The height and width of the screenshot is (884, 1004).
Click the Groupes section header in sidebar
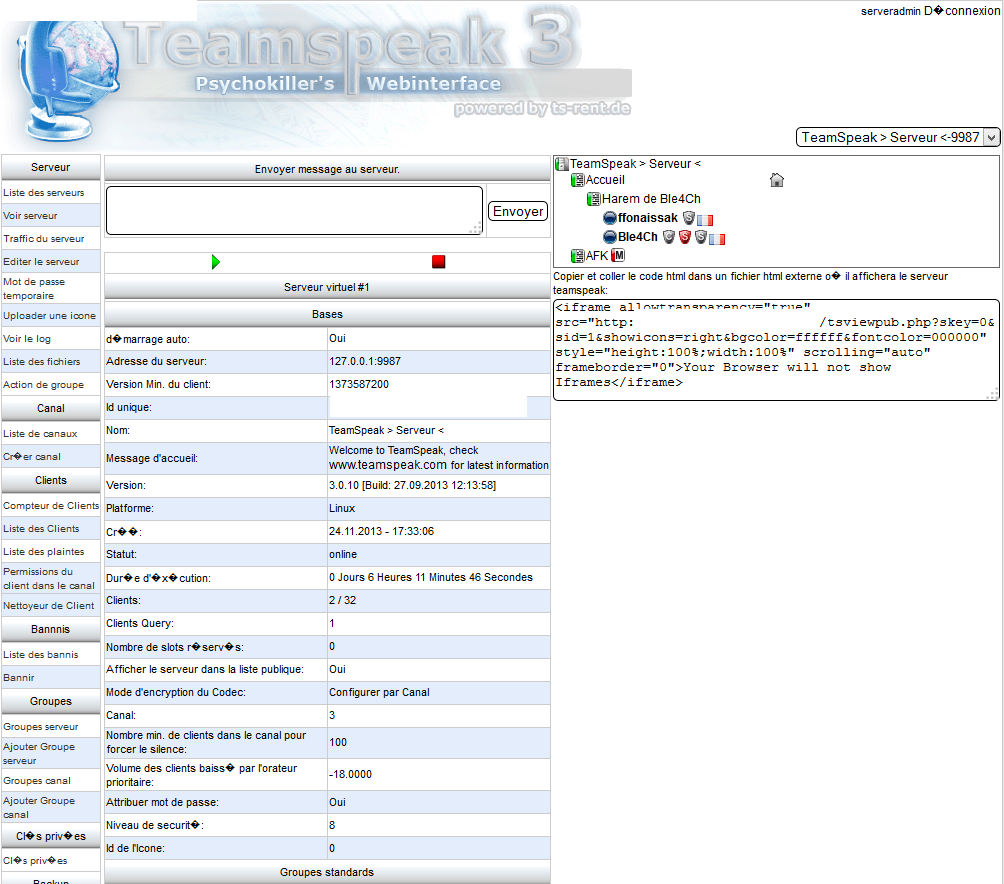(x=51, y=702)
